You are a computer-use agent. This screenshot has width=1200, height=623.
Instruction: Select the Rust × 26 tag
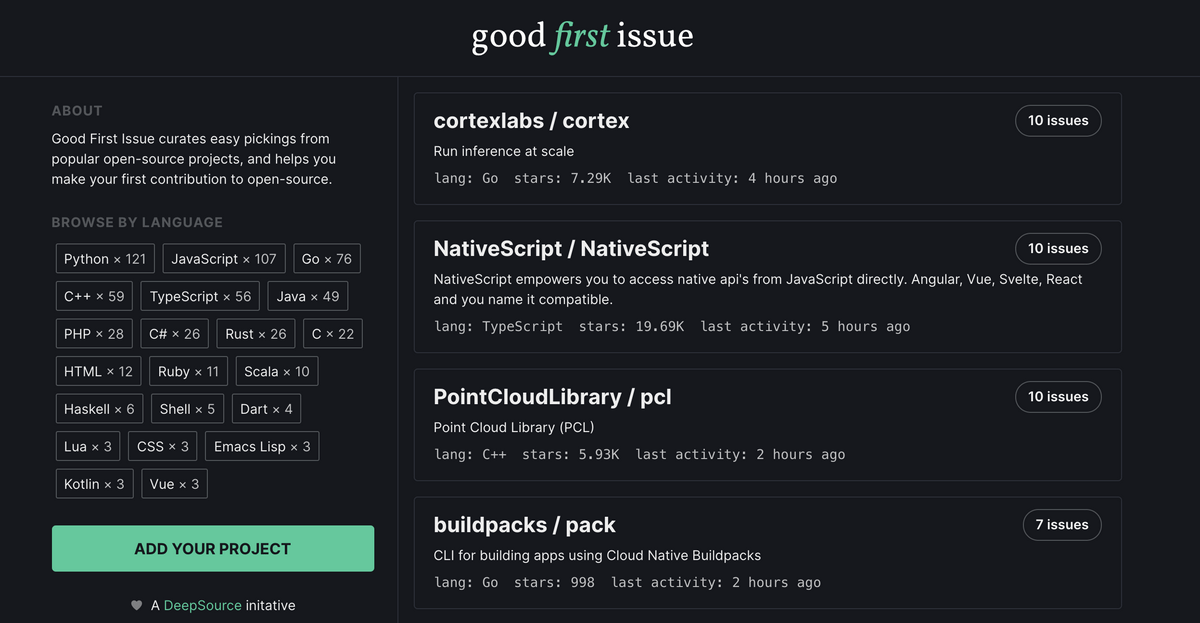[256, 334]
